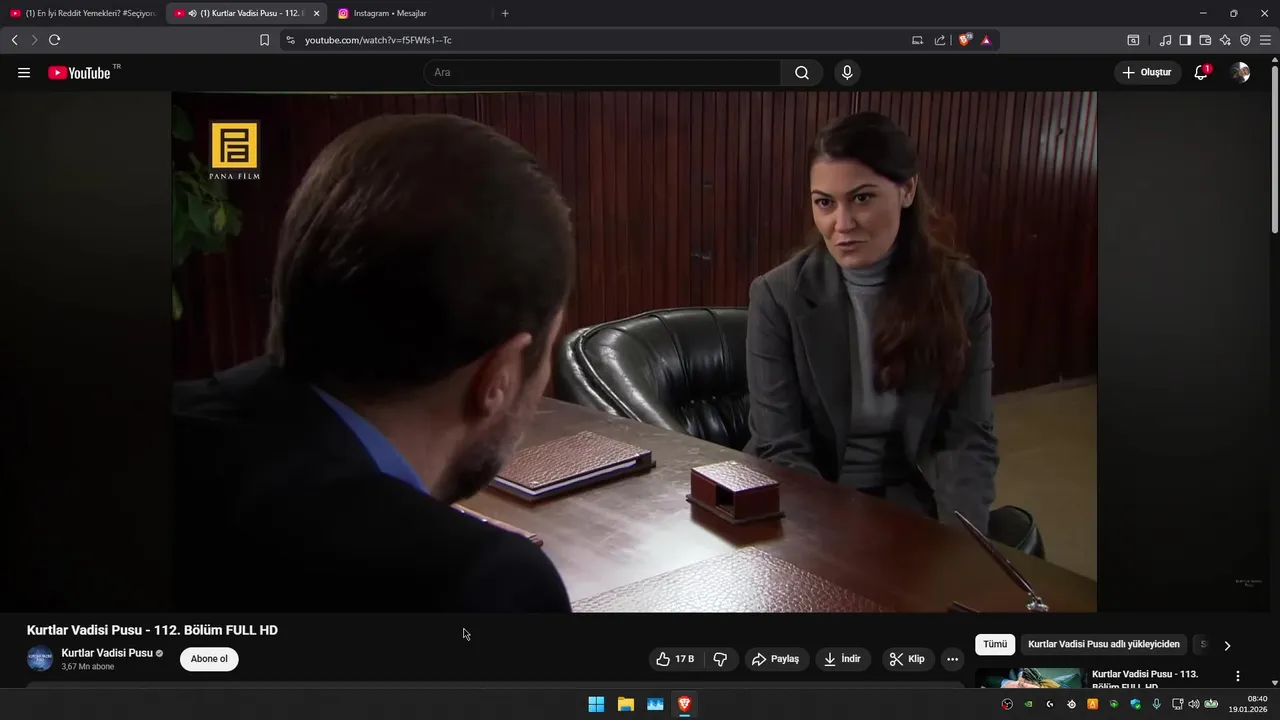1280x720 pixels.
Task: Like the video with thumbs up
Action: point(675,659)
